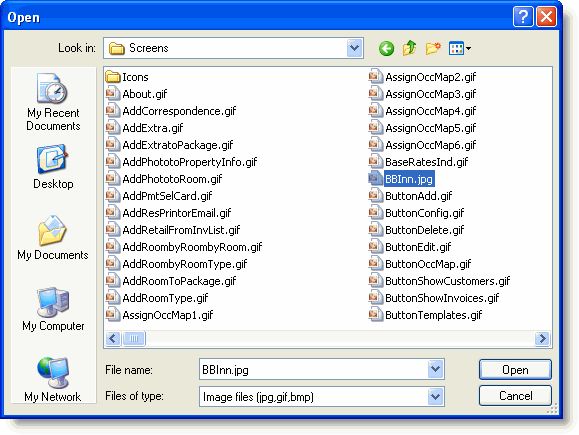Select ButtonShowInvoices.gif file name
579x435 pixels.
[x=442, y=298]
